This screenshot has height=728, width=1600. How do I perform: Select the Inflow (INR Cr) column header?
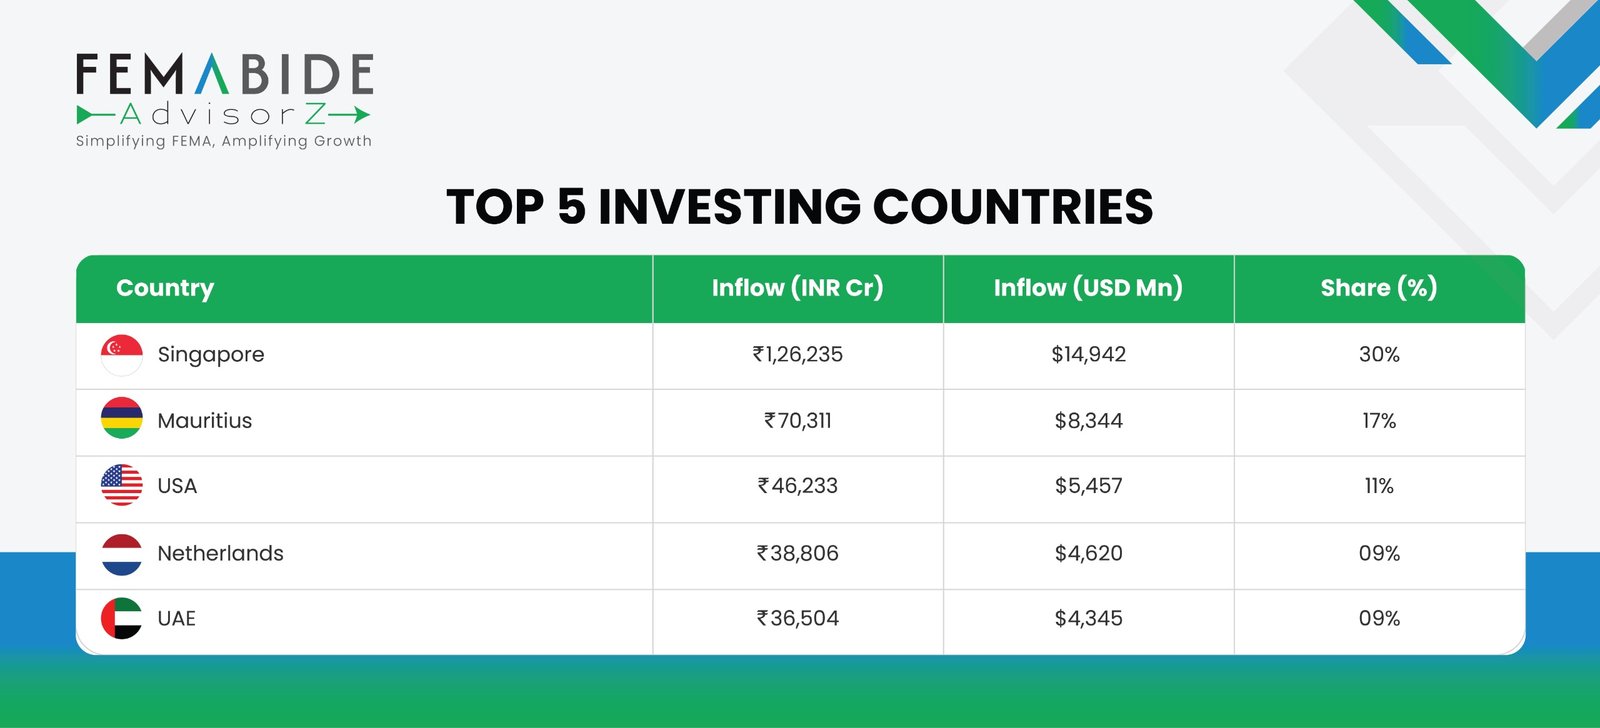(797, 288)
